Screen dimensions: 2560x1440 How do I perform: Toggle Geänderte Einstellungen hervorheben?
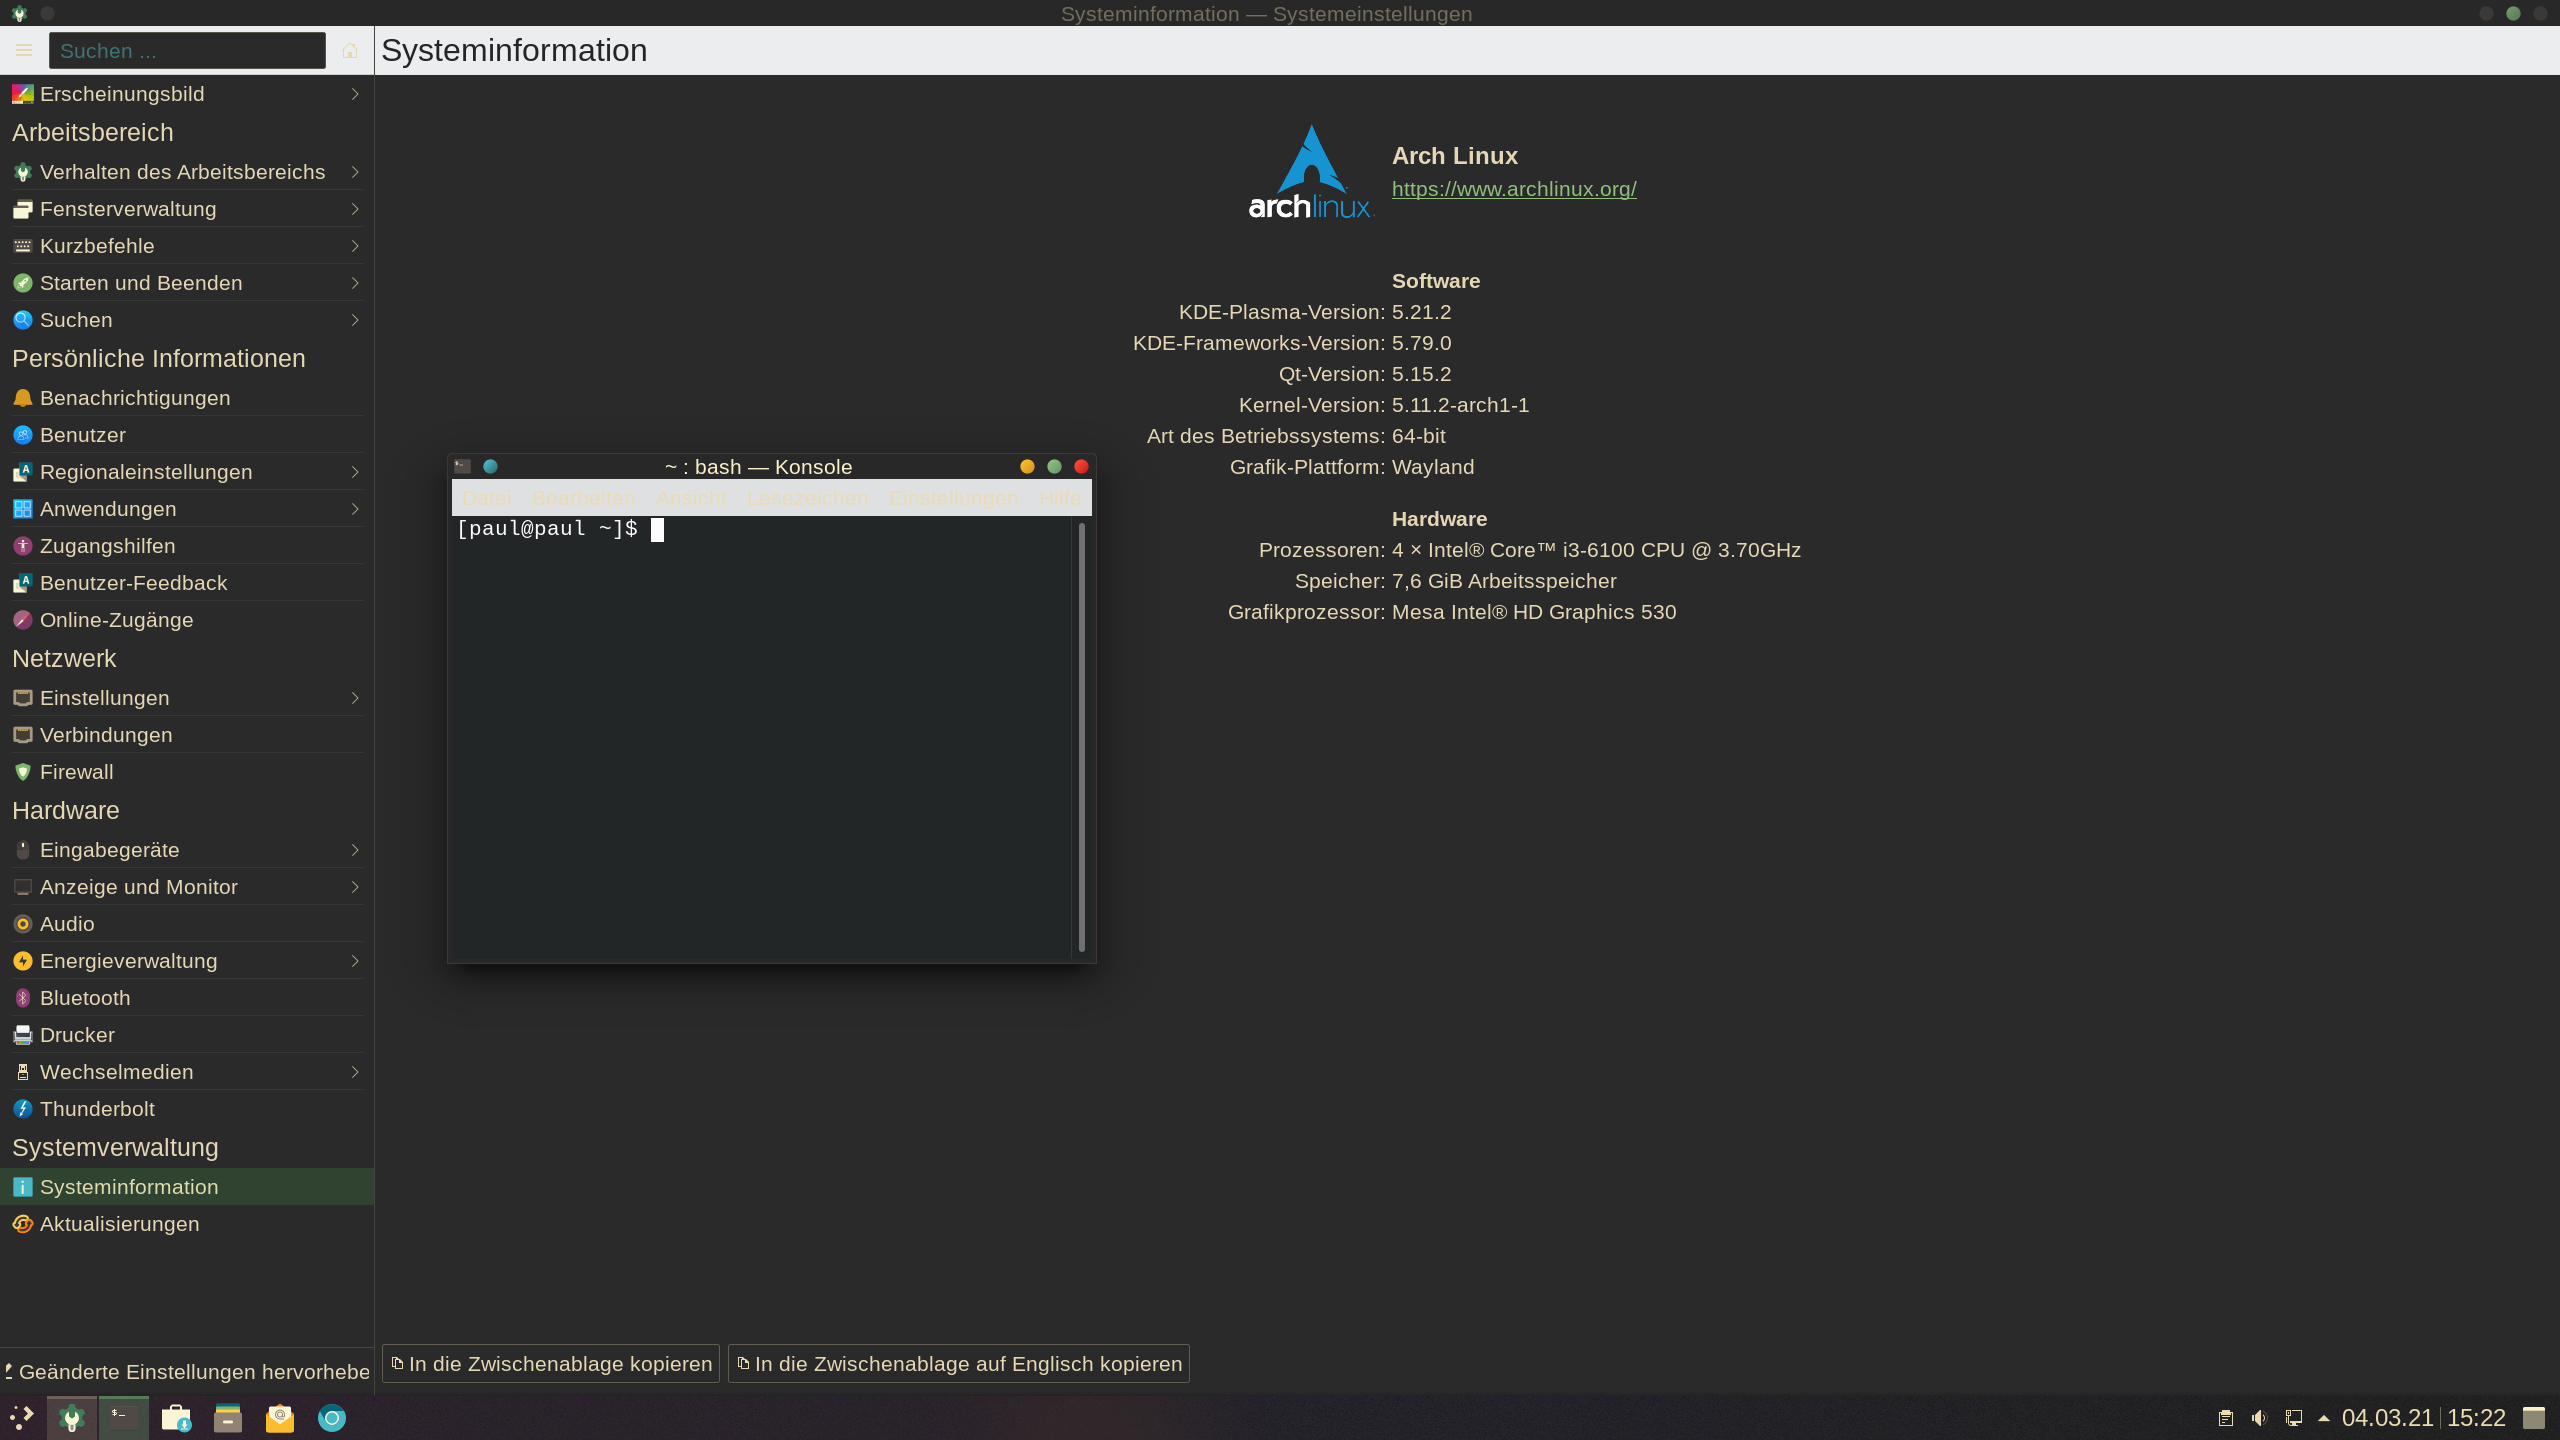[x=187, y=1372]
